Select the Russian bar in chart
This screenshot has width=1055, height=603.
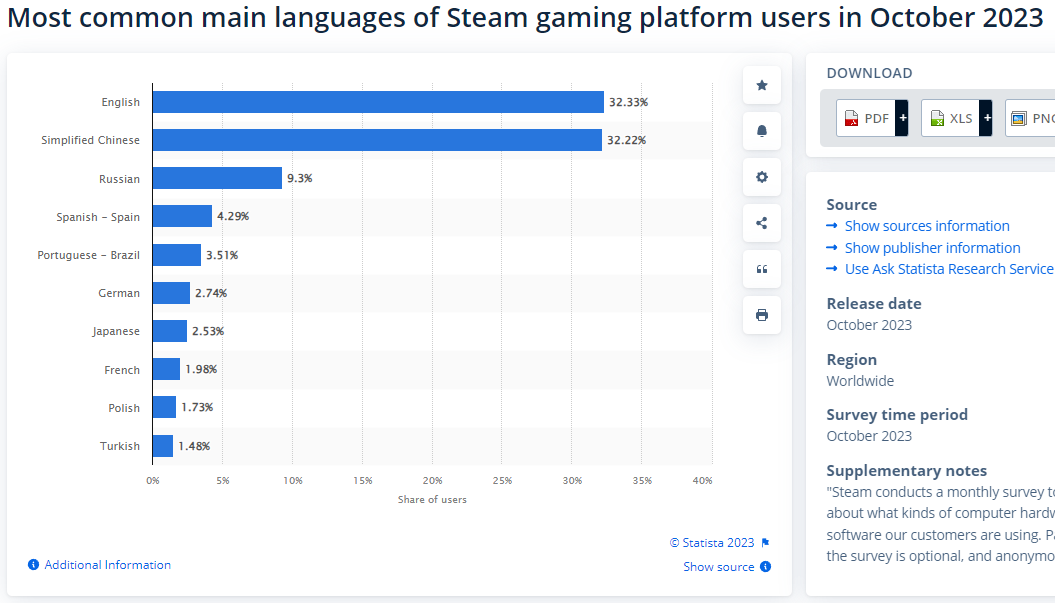pyautogui.click(x=217, y=178)
